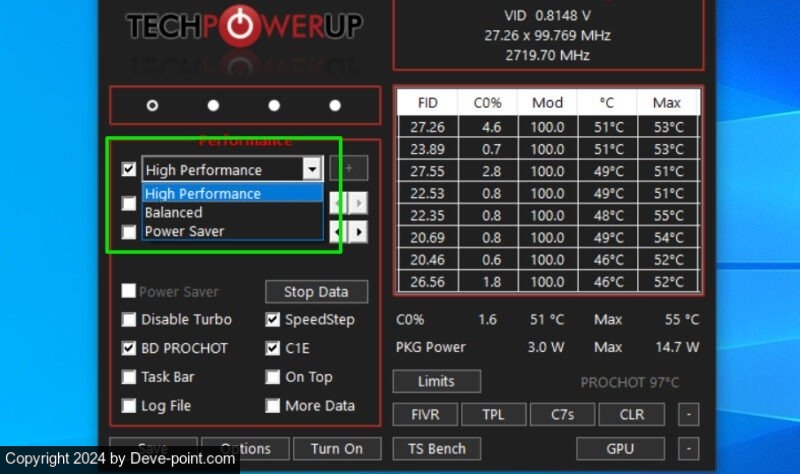Click the FID column header in table
The height and width of the screenshot is (474, 800).
click(427, 103)
